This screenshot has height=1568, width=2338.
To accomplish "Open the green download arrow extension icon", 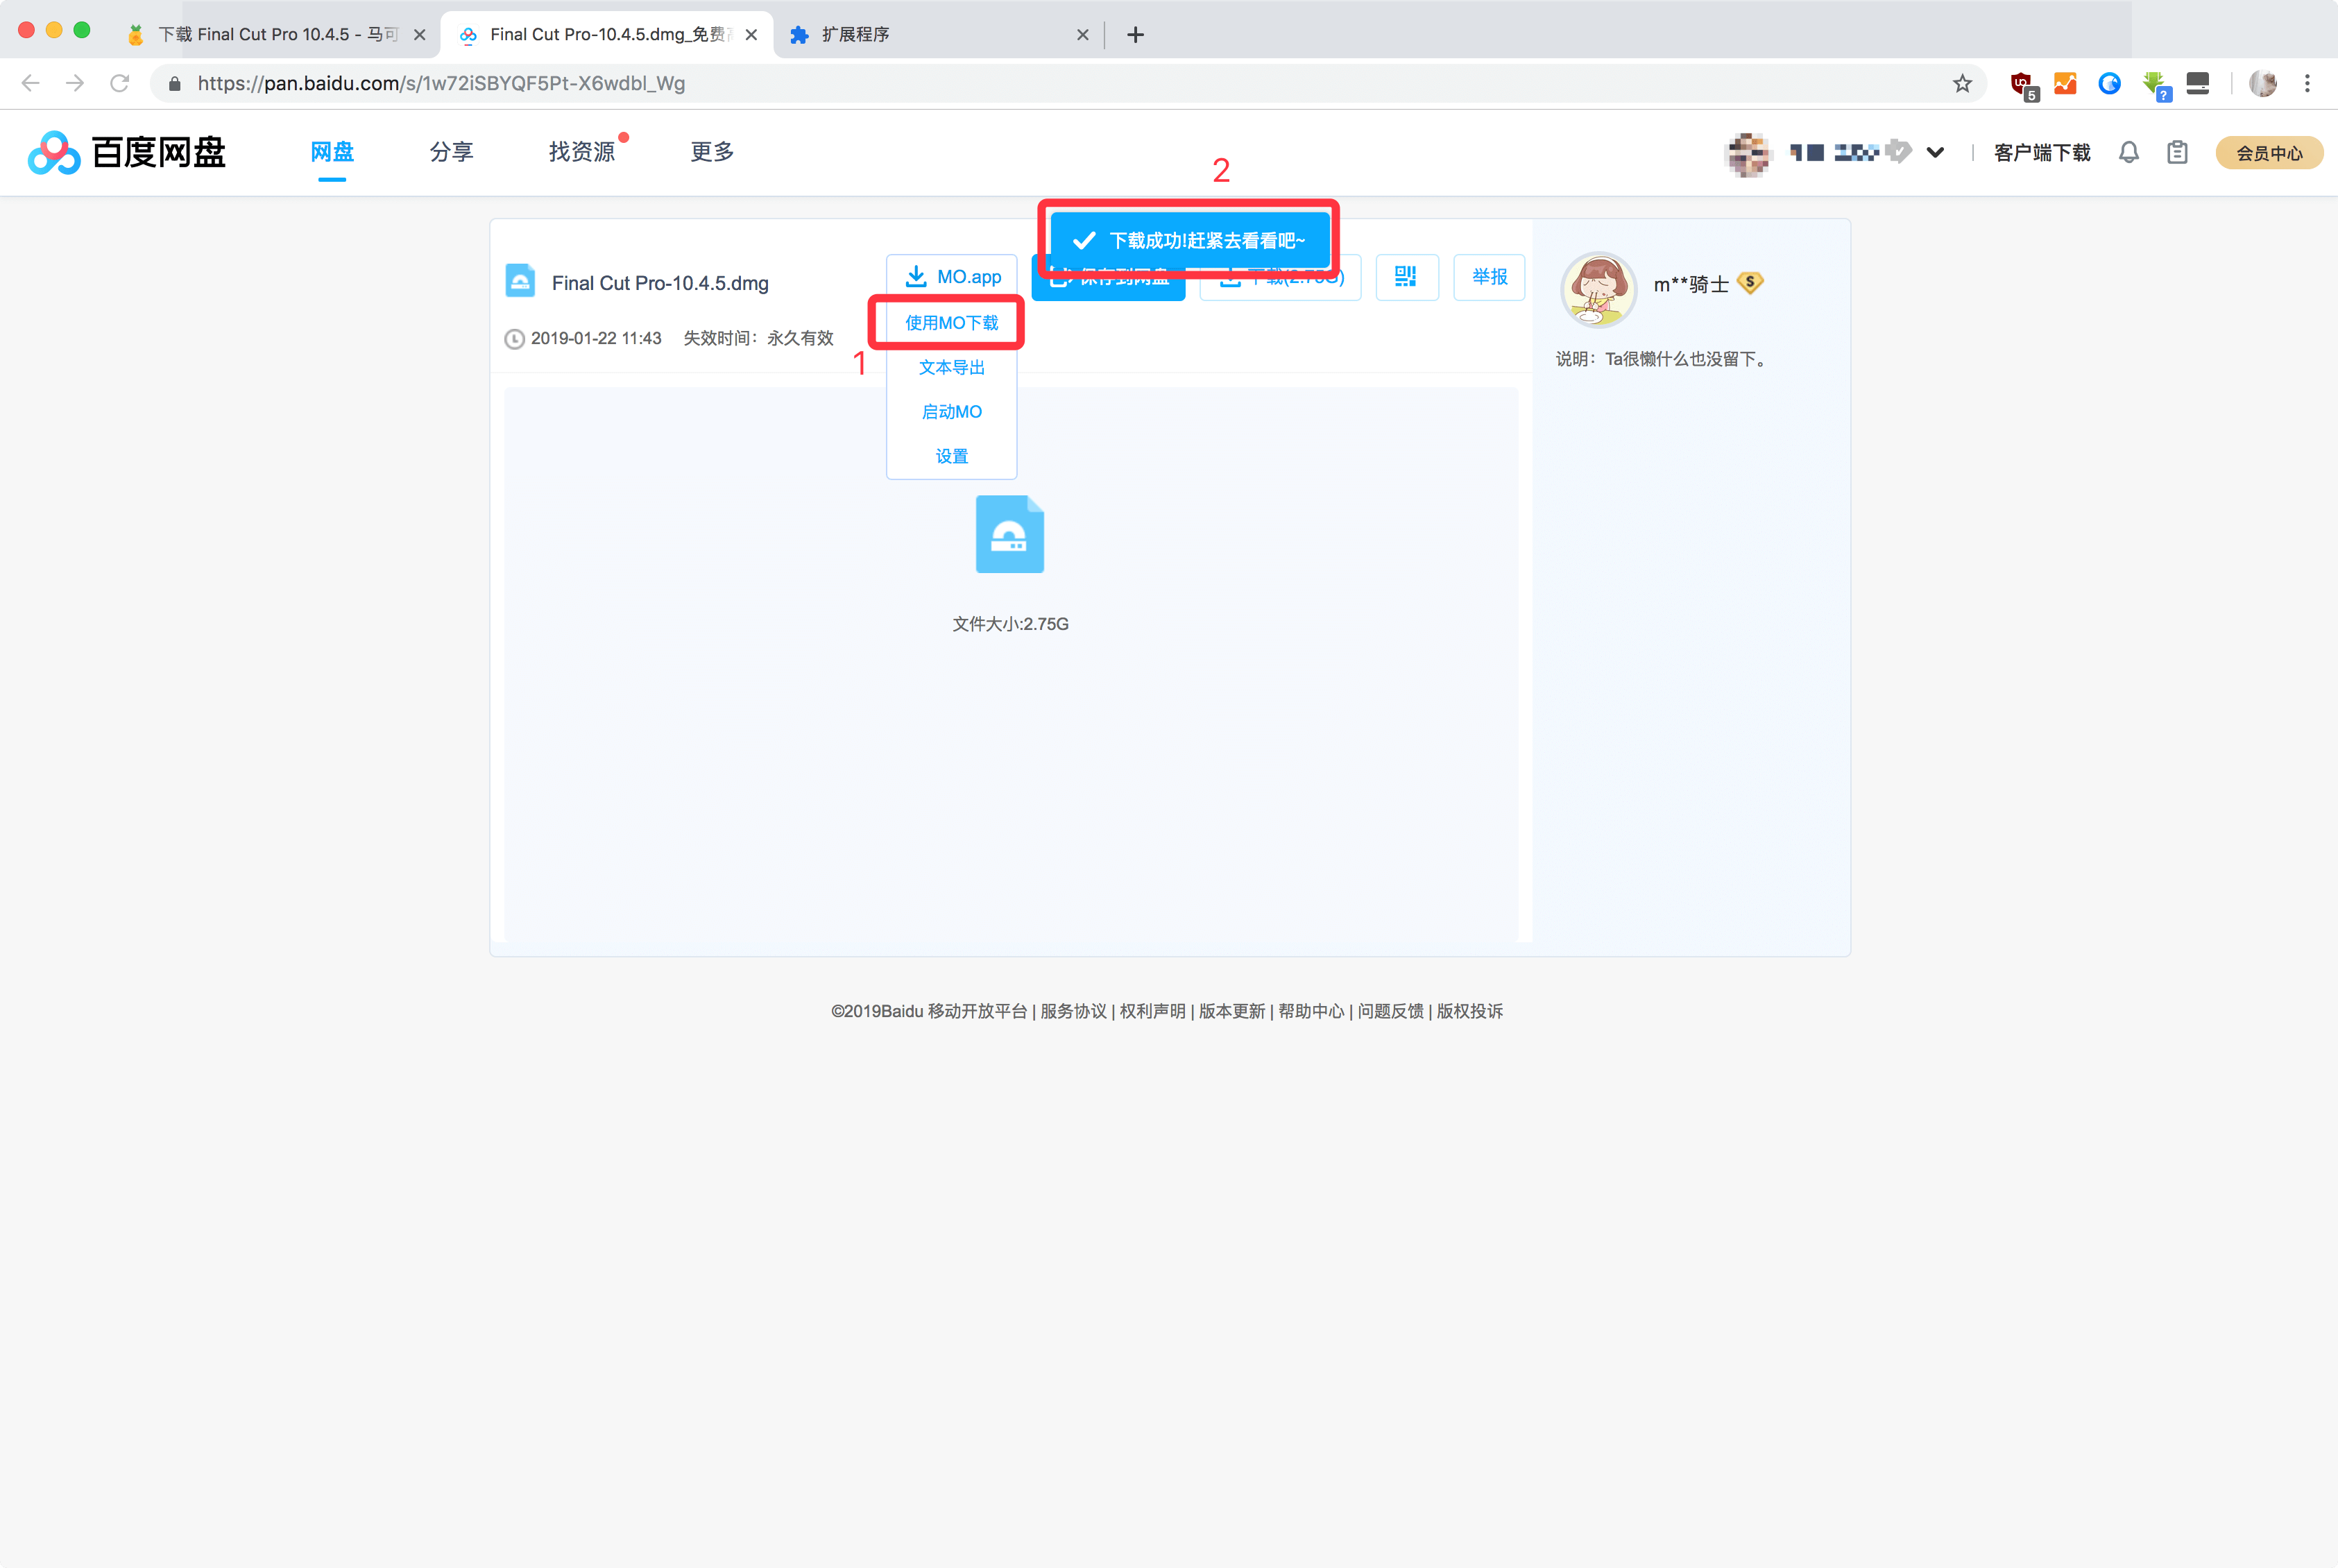I will pyautogui.click(x=2156, y=85).
